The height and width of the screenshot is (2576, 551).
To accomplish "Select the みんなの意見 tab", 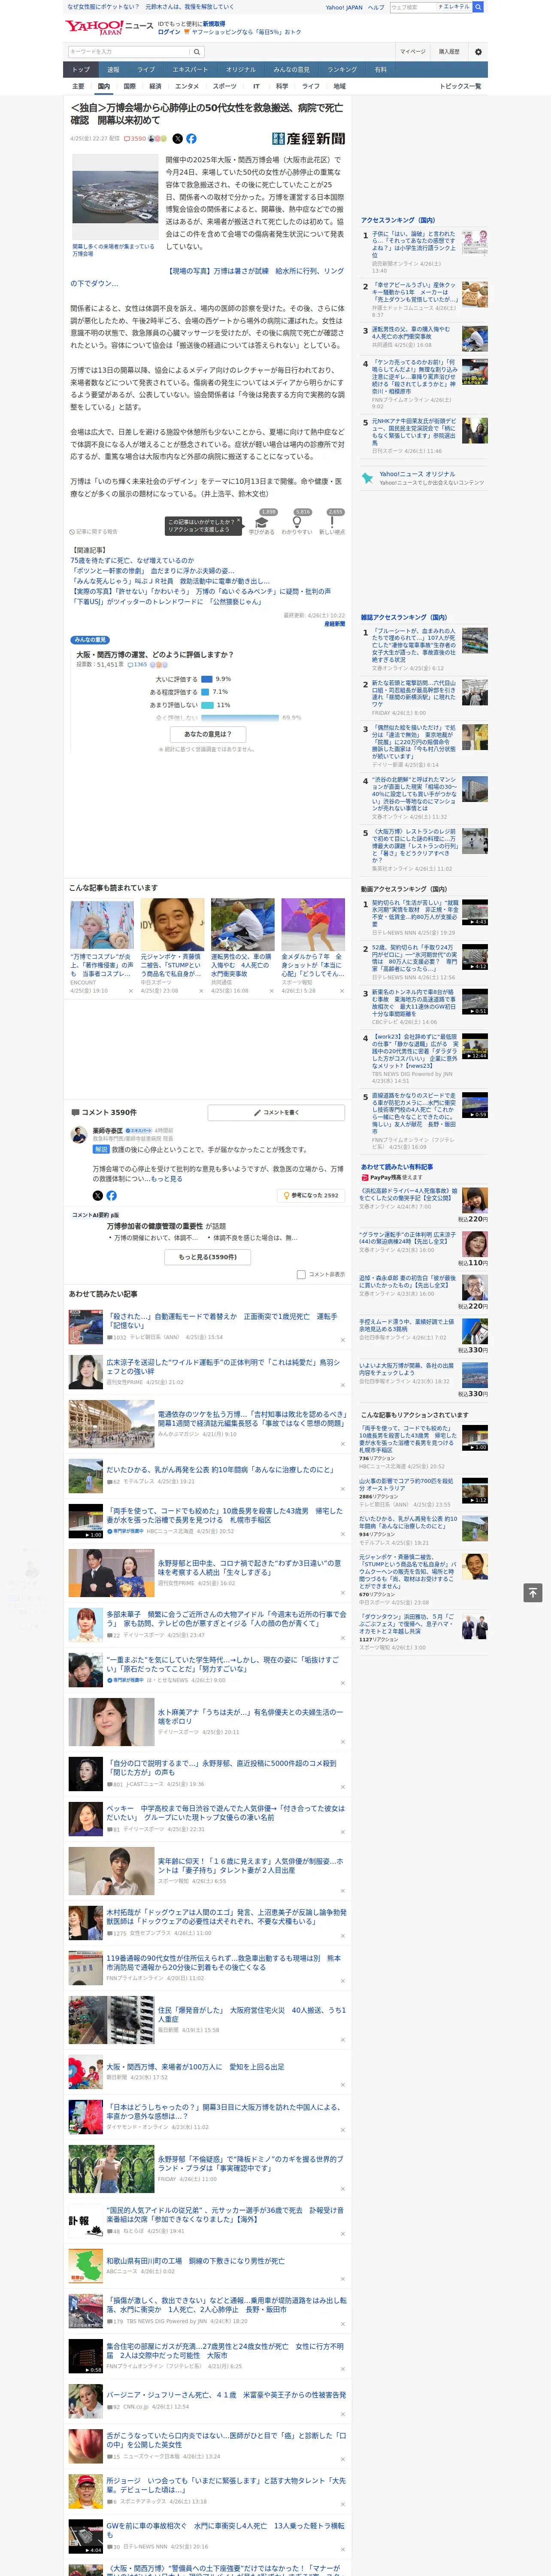I will (292, 70).
